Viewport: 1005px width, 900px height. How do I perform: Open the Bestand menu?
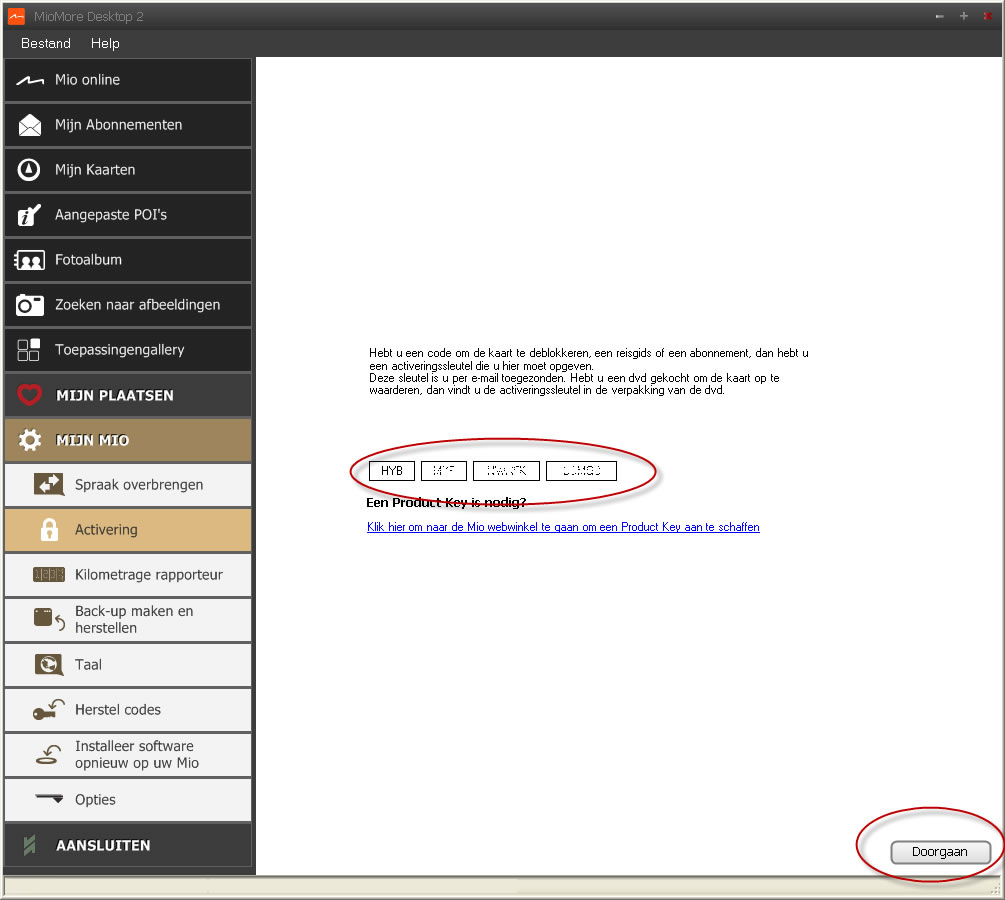point(46,43)
